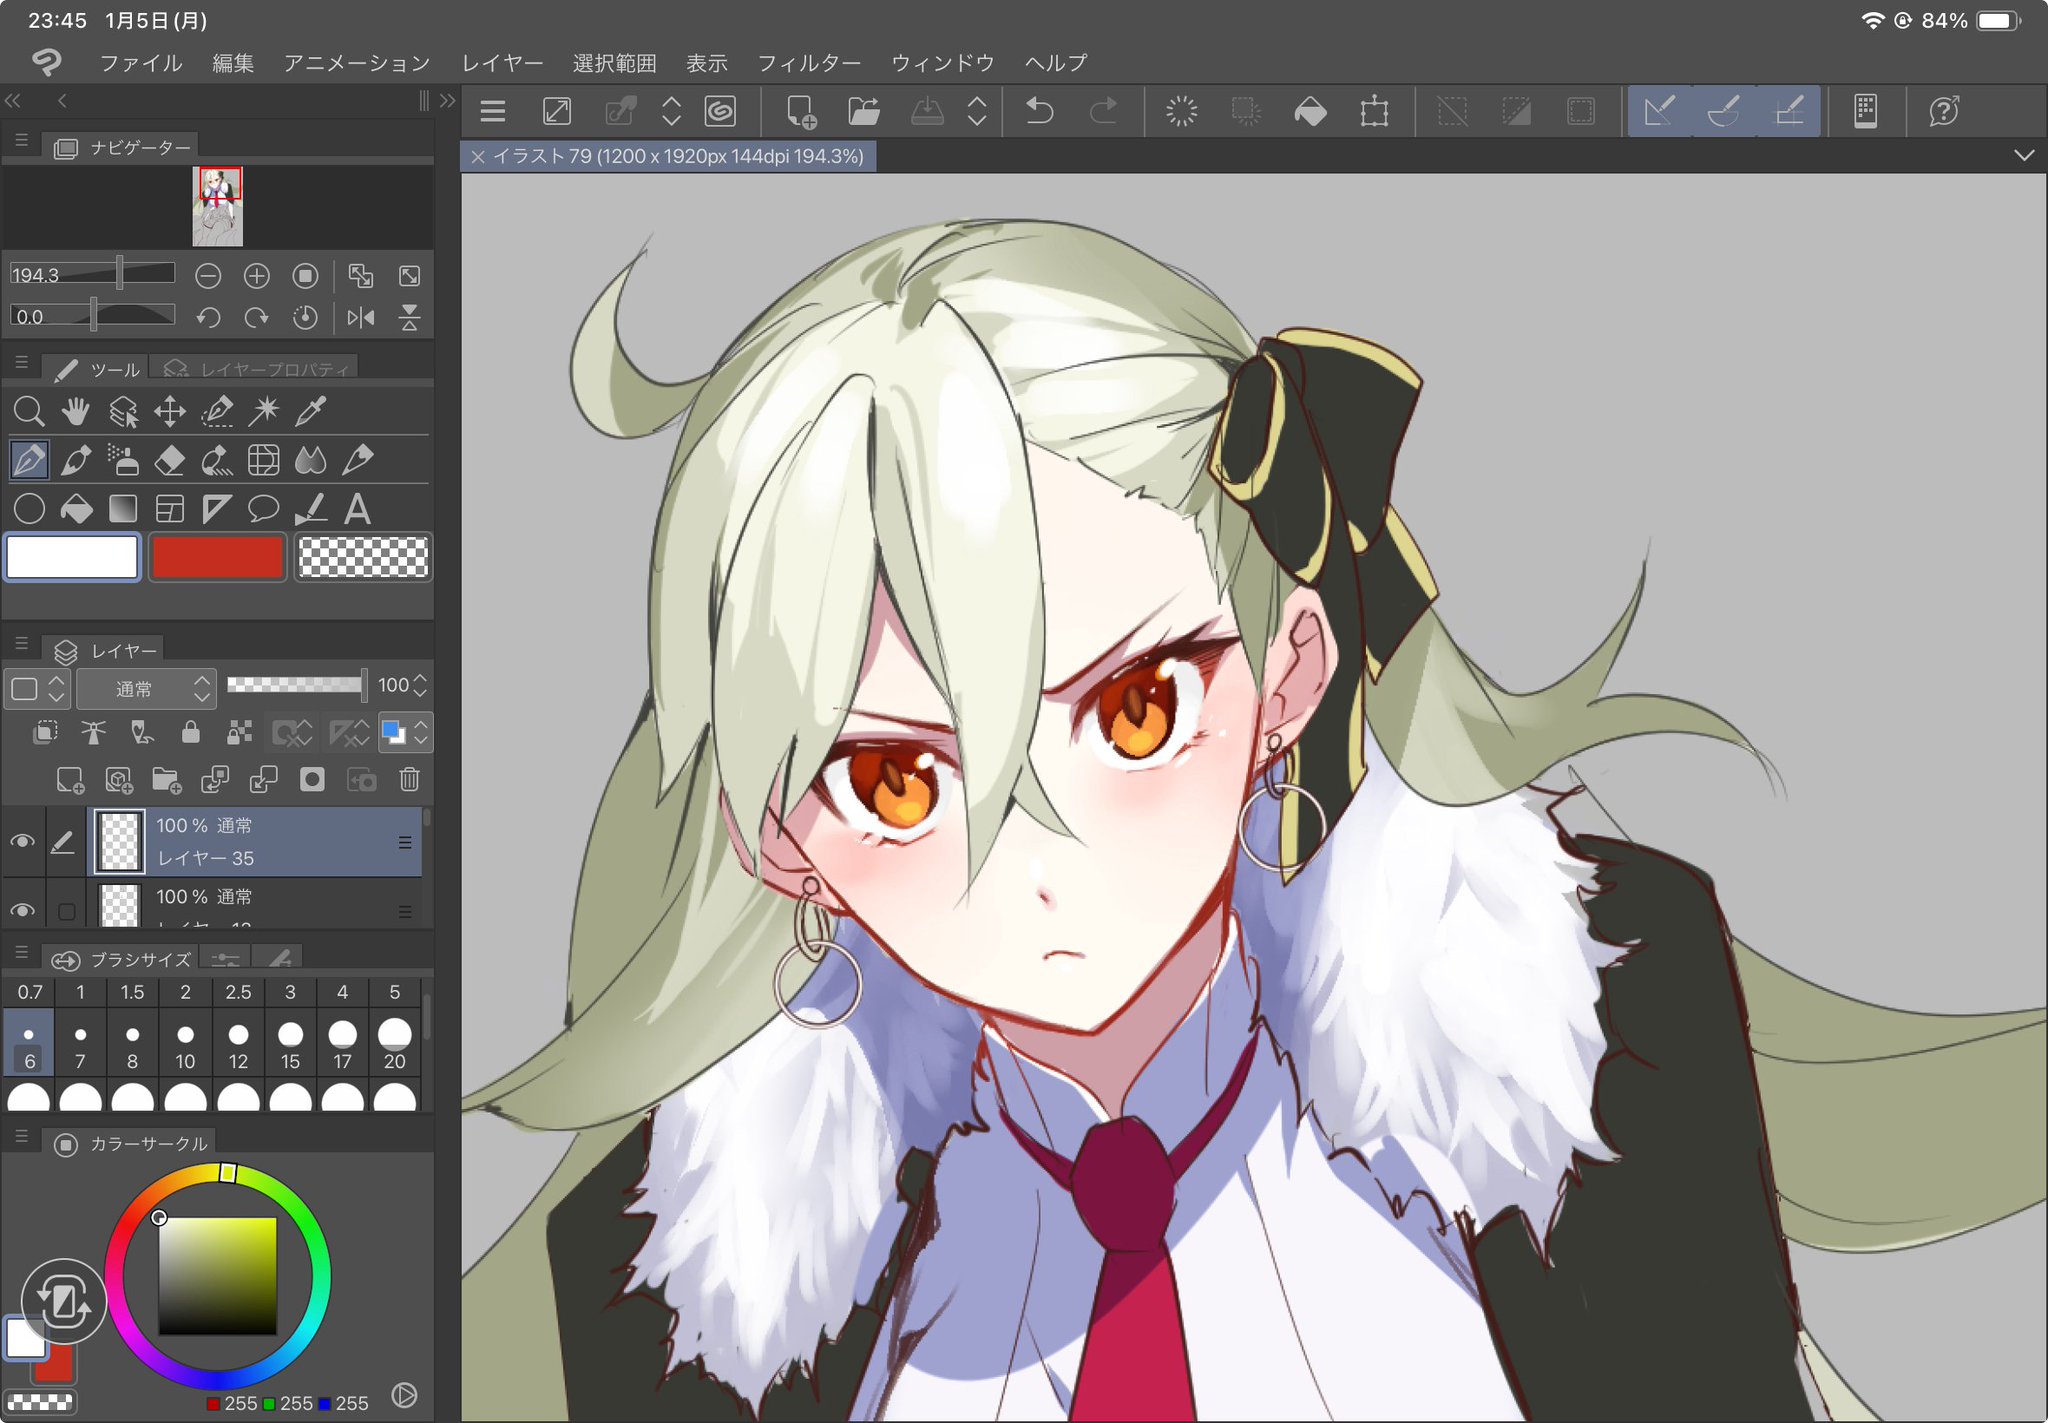The width and height of the screenshot is (2048, 1423).
Task: Click the flip horizontal icon in Navigator
Action: pos(360,318)
